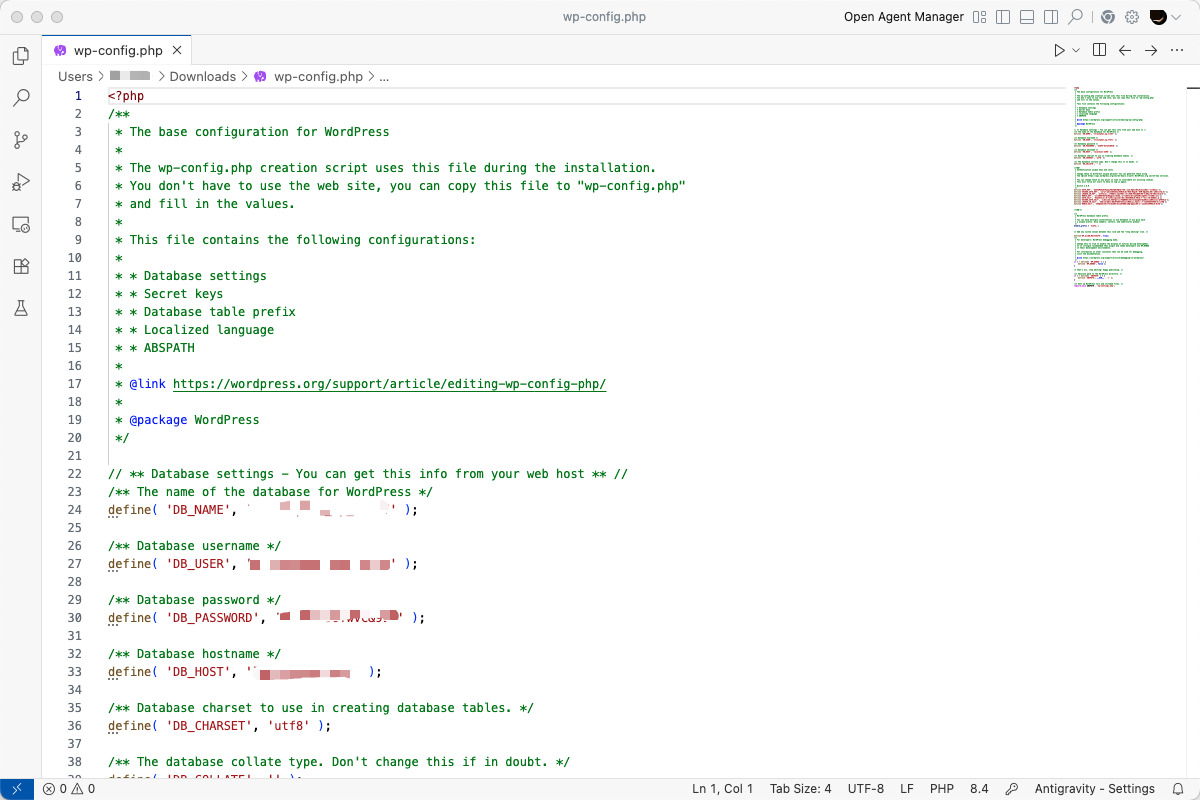Open the Remote Explorer icon

click(20, 224)
